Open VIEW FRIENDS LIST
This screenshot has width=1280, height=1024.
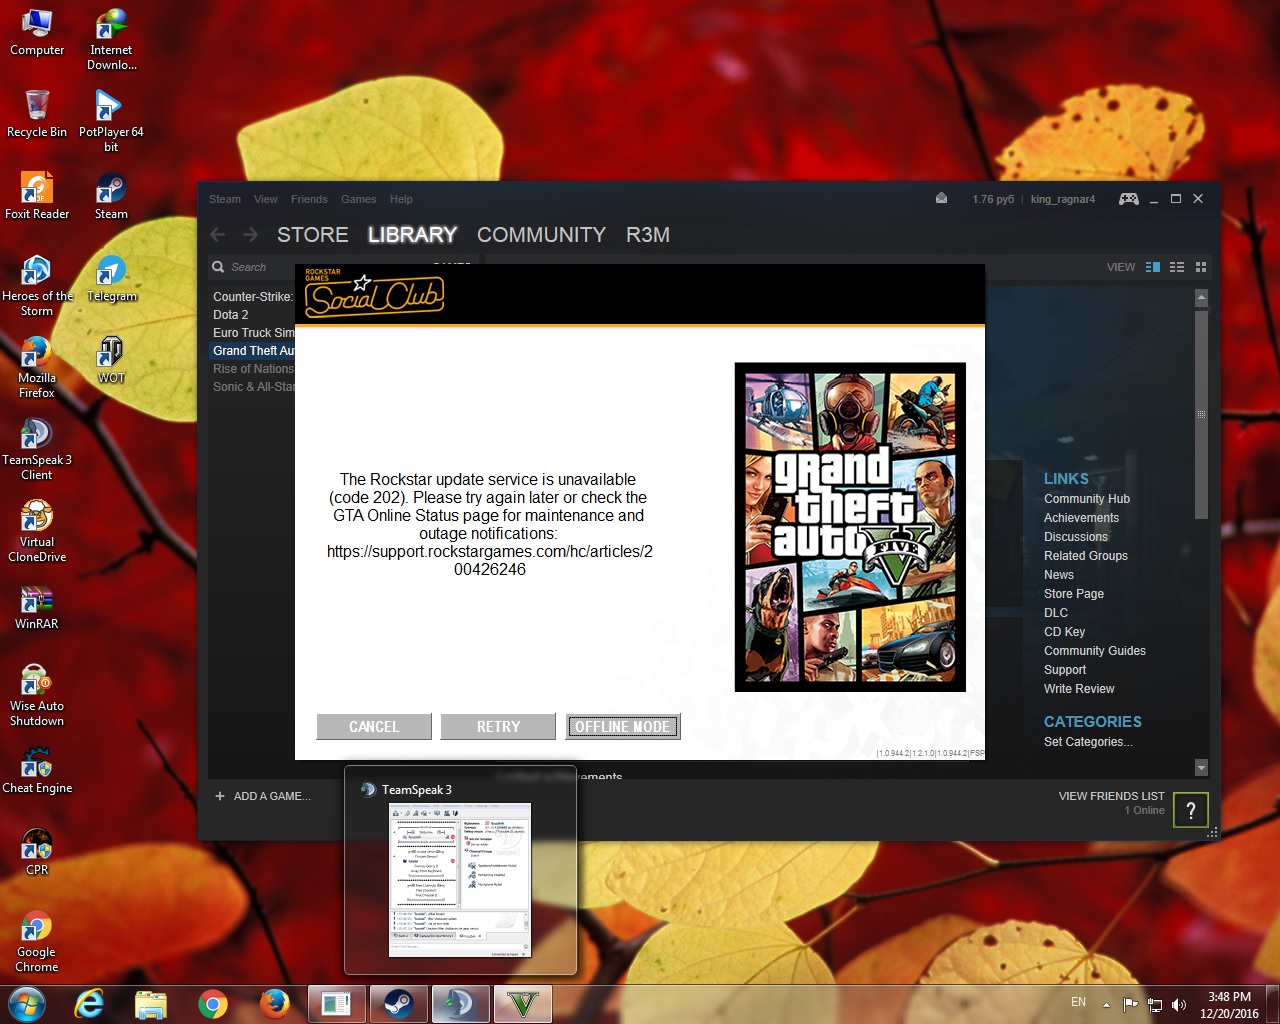point(1111,796)
